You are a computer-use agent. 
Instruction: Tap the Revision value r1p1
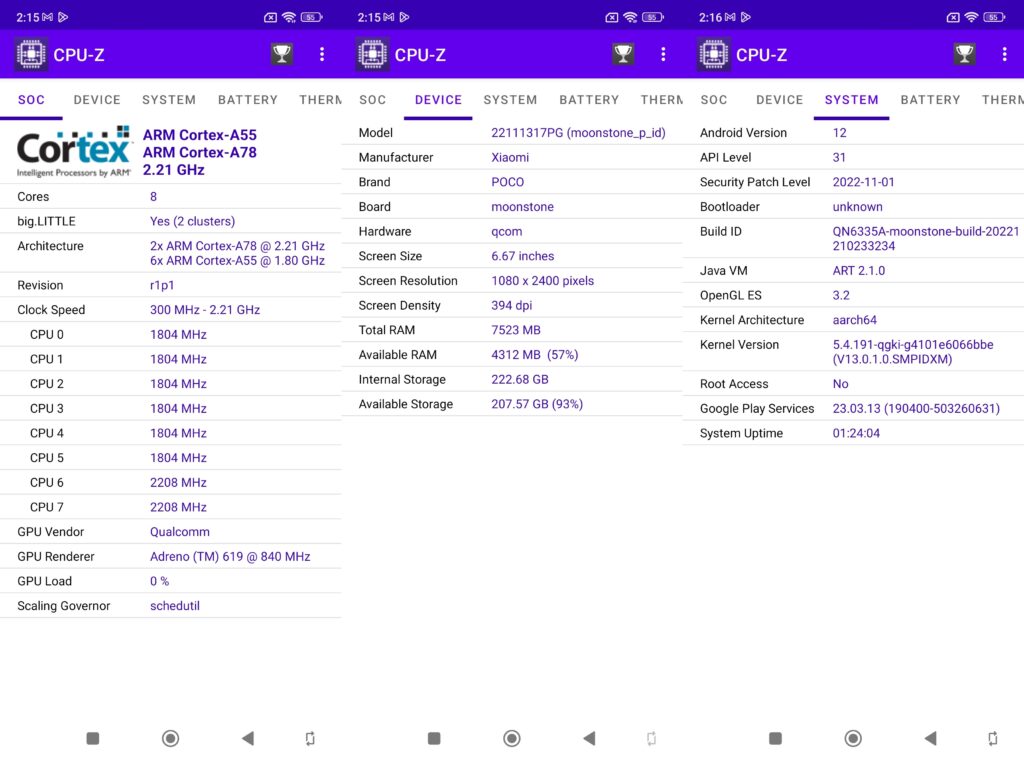[x=162, y=285]
